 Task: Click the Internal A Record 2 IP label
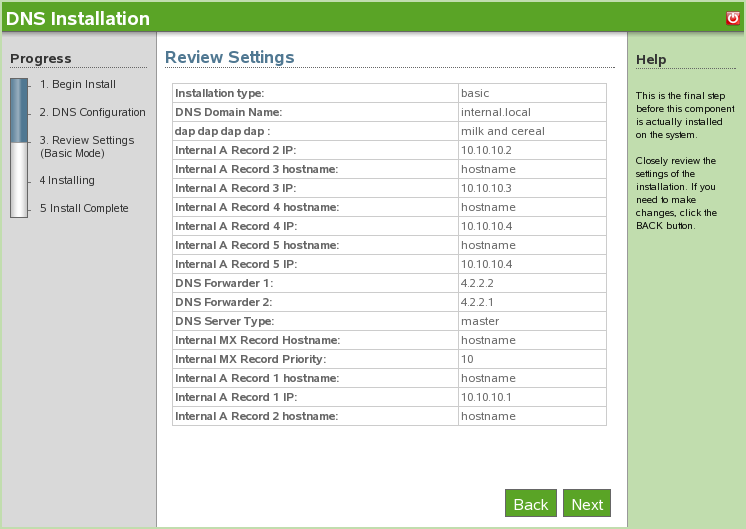click(x=236, y=150)
